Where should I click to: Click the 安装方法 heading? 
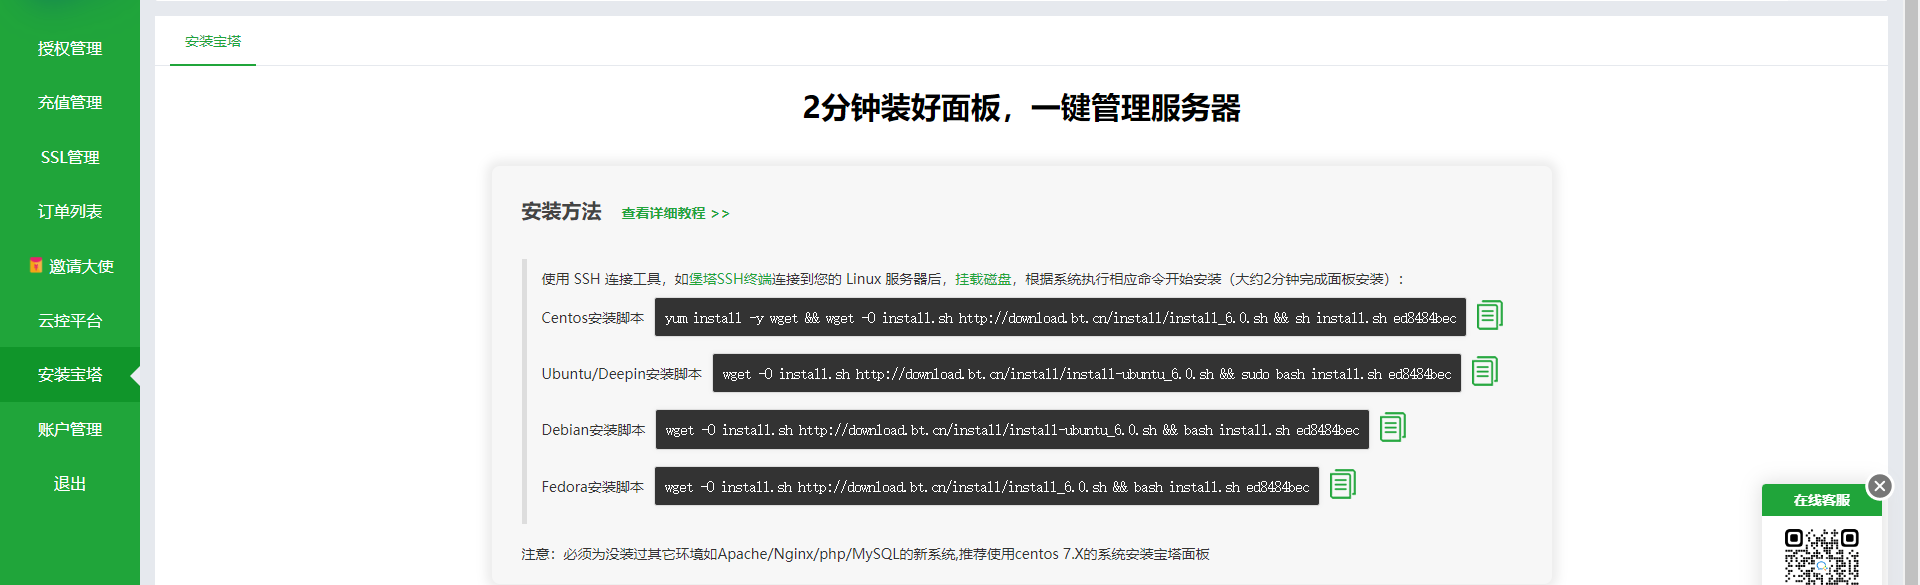pos(561,212)
